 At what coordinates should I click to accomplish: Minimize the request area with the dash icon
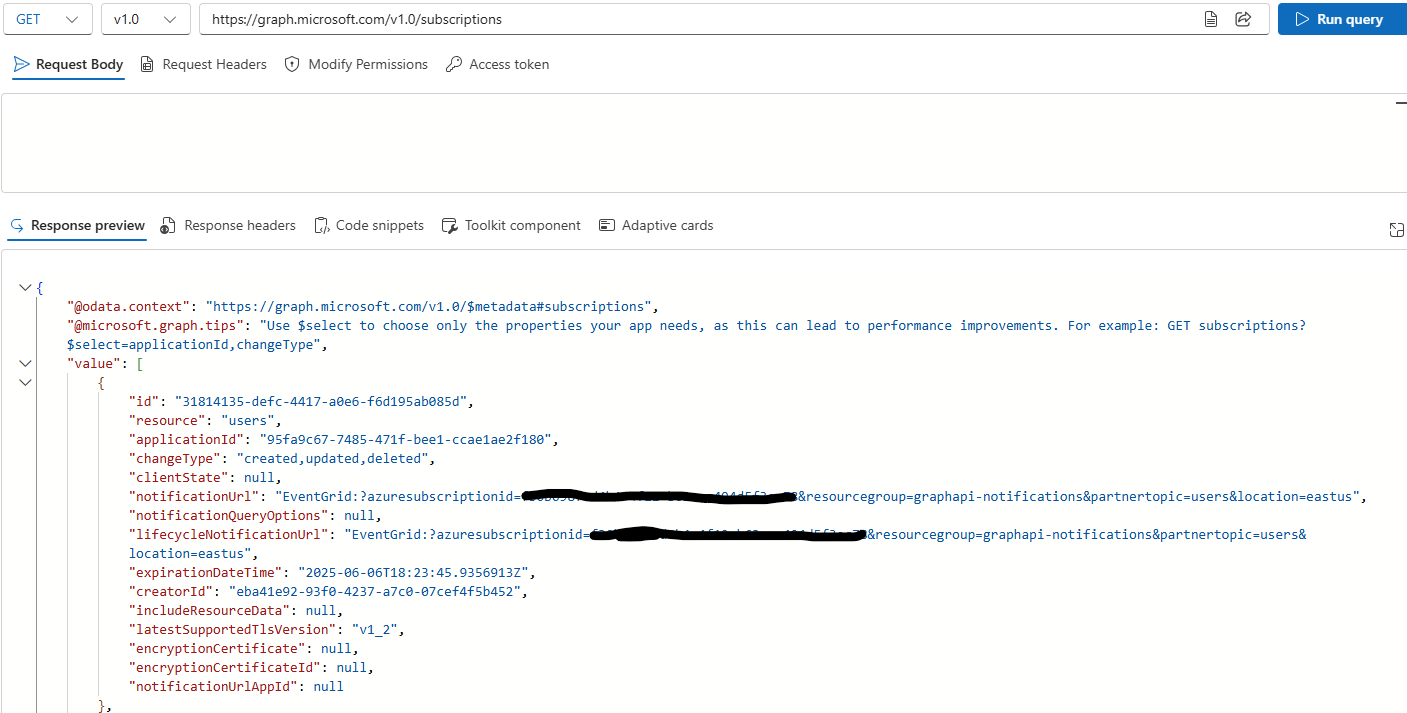click(x=1401, y=102)
